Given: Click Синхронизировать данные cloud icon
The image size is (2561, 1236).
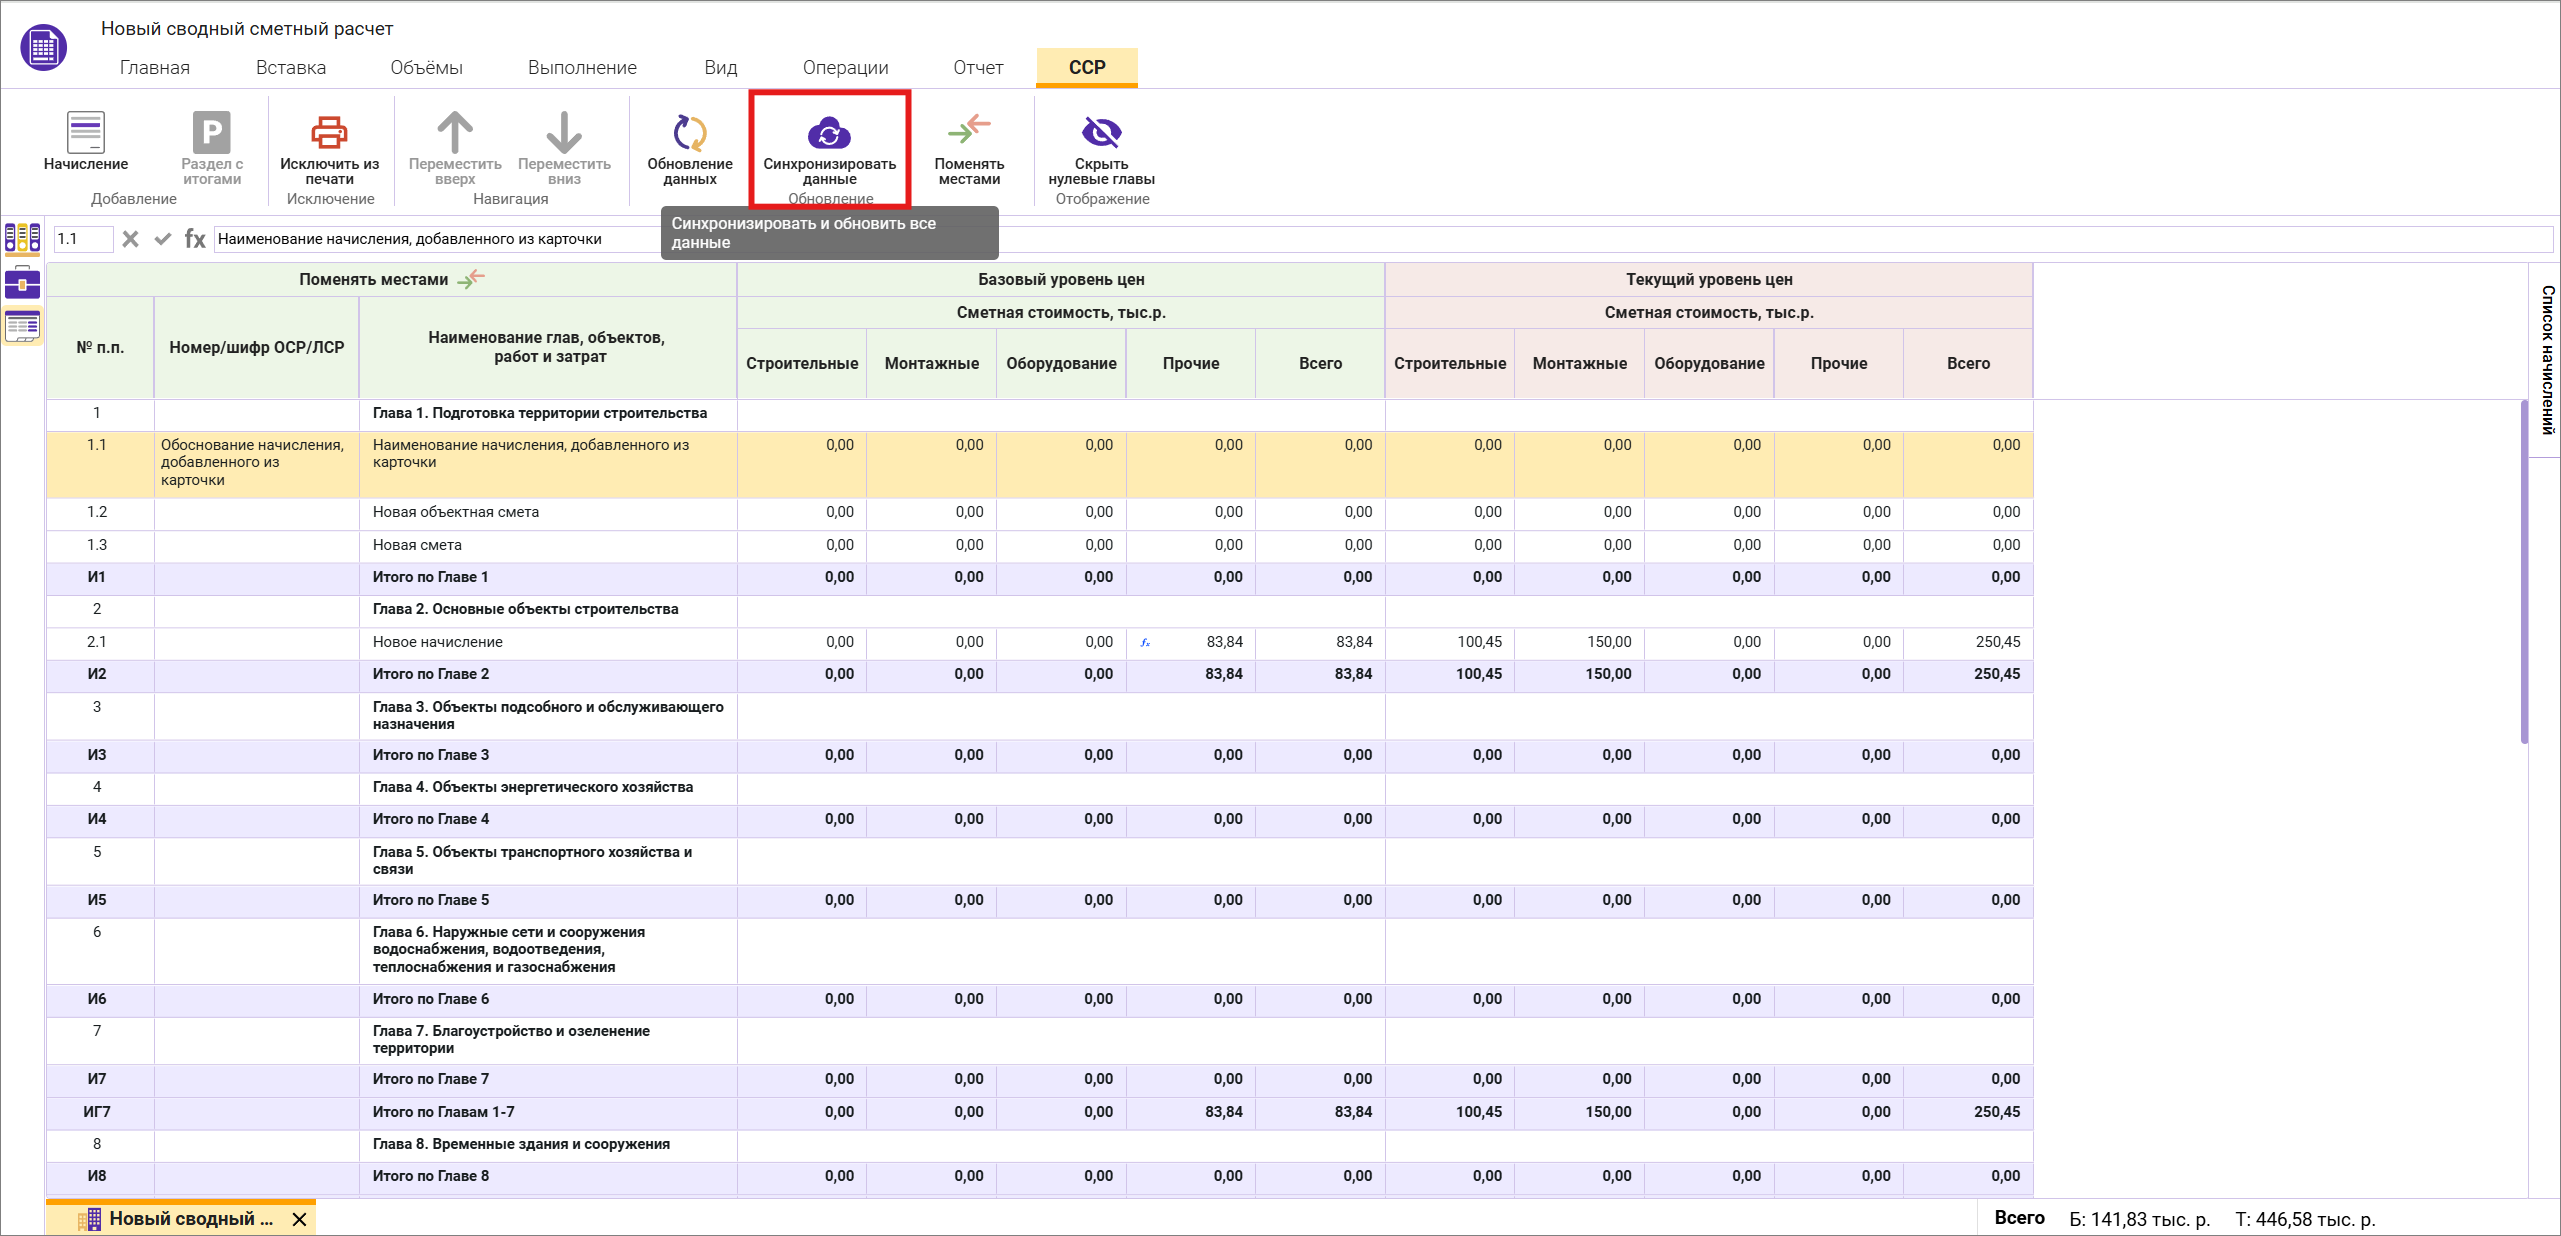Looking at the screenshot, I should 829,132.
